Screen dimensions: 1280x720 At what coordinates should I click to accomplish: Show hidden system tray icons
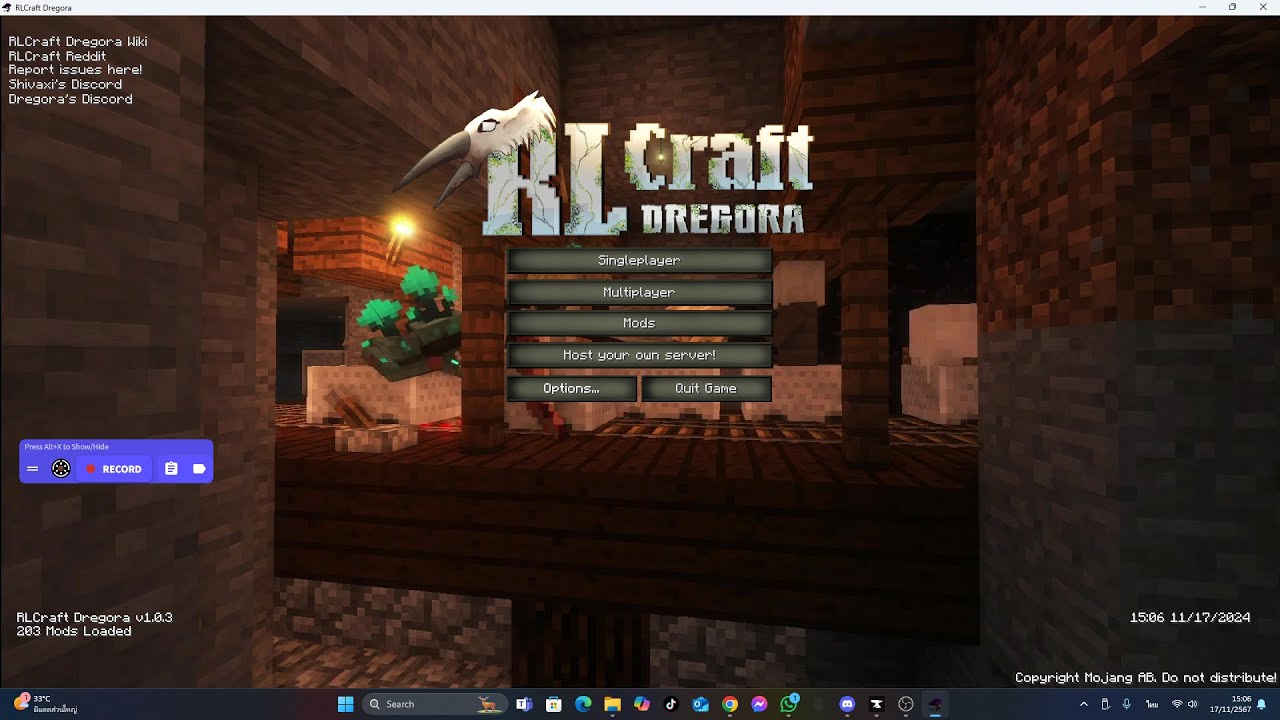(1084, 704)
